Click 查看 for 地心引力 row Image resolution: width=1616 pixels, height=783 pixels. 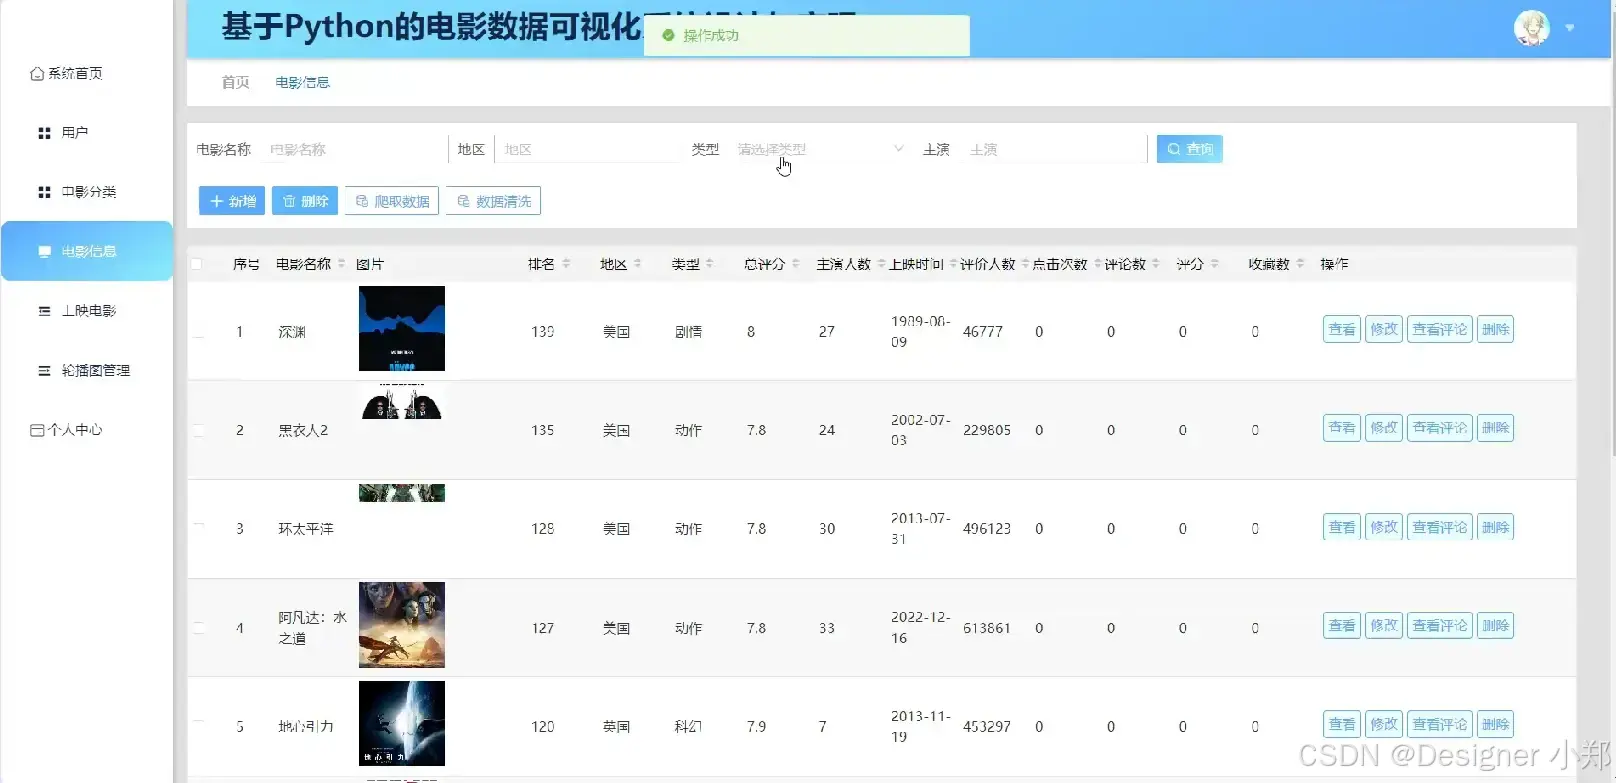(1342, 724)
